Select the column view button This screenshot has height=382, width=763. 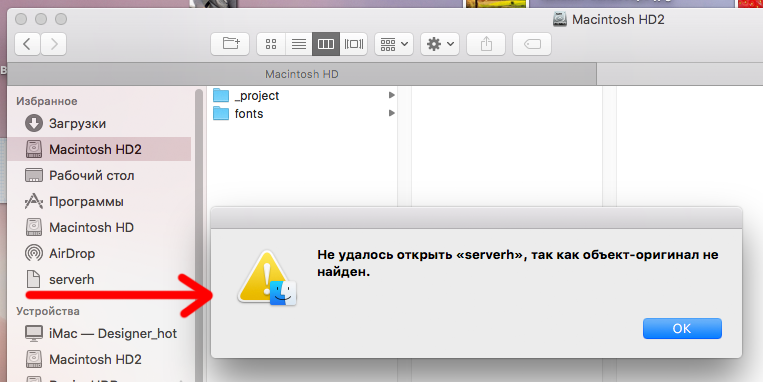(x=326, y=44)
